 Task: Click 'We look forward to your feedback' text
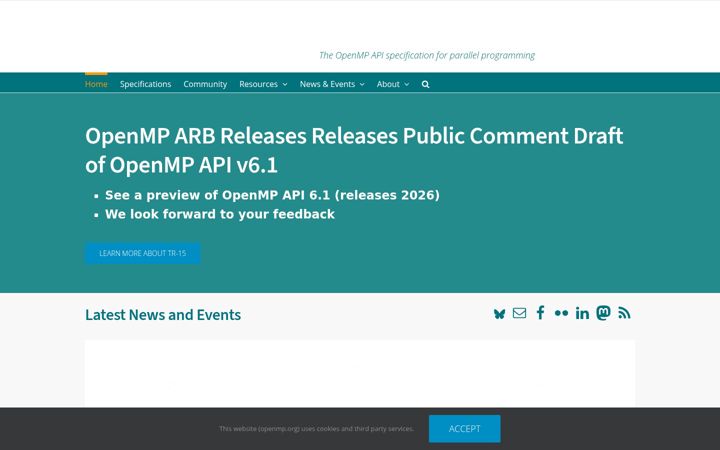(220, 214)
